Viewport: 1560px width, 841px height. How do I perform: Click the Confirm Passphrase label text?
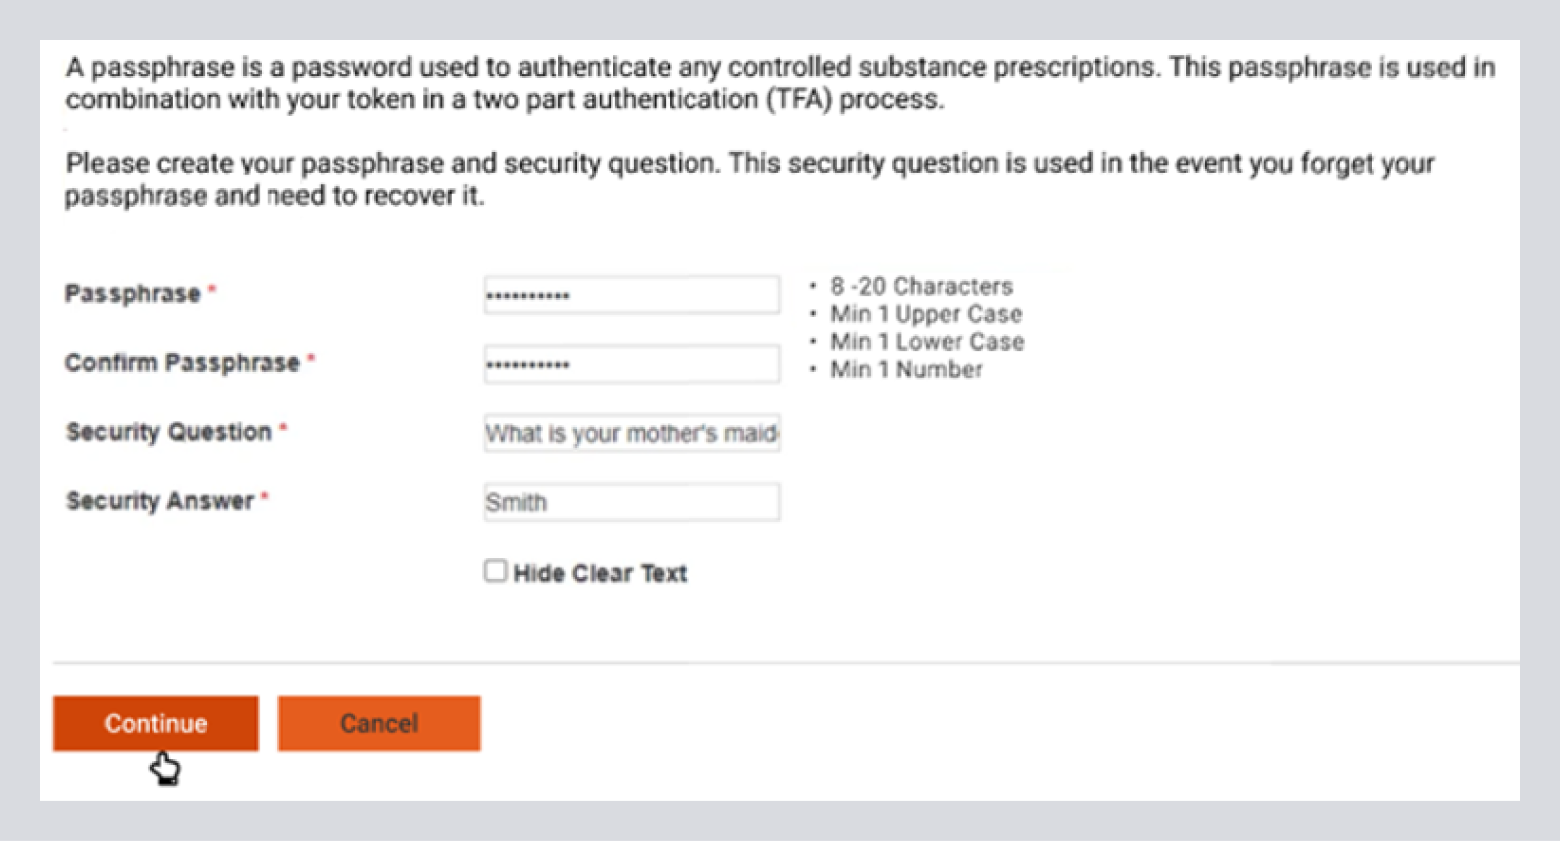(x=182, y=363)
